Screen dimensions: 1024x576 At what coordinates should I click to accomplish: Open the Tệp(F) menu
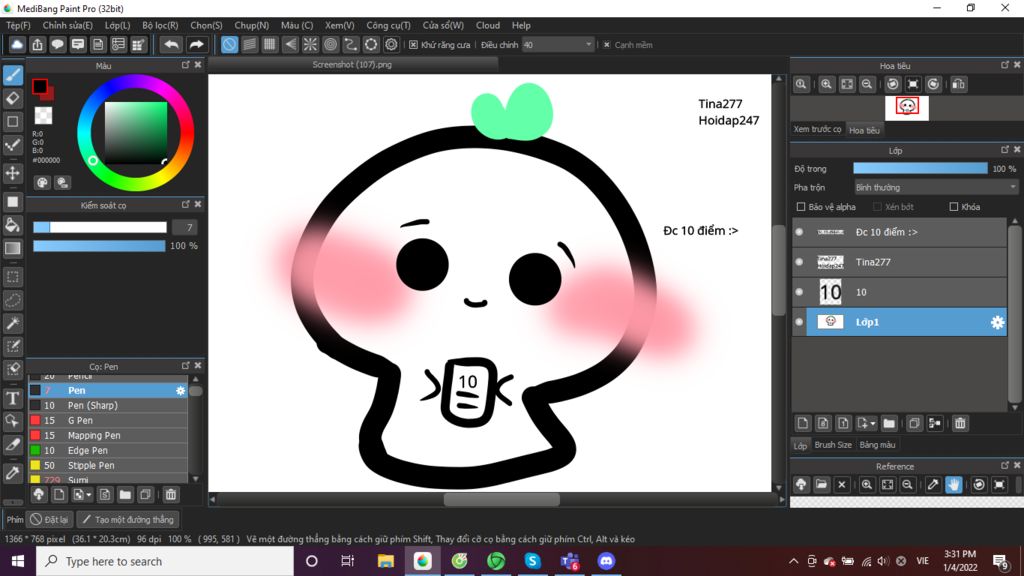(x=18, y=25)
